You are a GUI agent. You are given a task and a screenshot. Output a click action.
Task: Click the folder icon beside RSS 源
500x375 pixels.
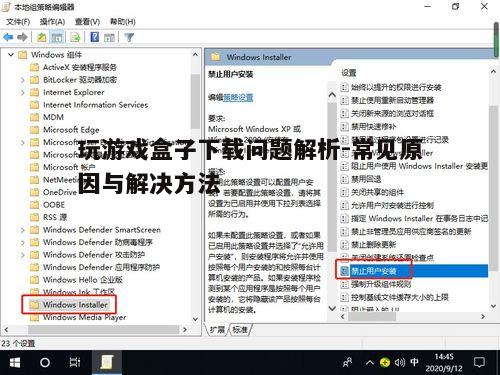click(34, 217)
